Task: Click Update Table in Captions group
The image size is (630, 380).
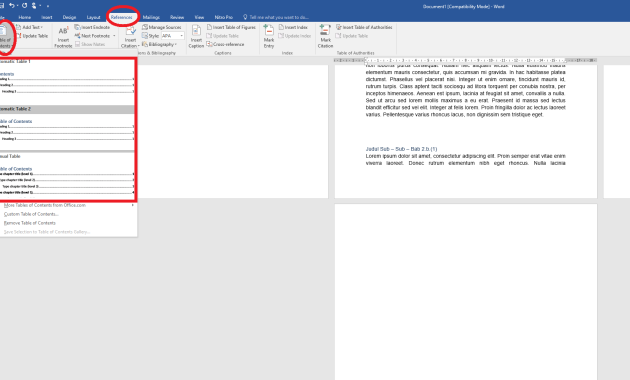Action: coord(223,36)
